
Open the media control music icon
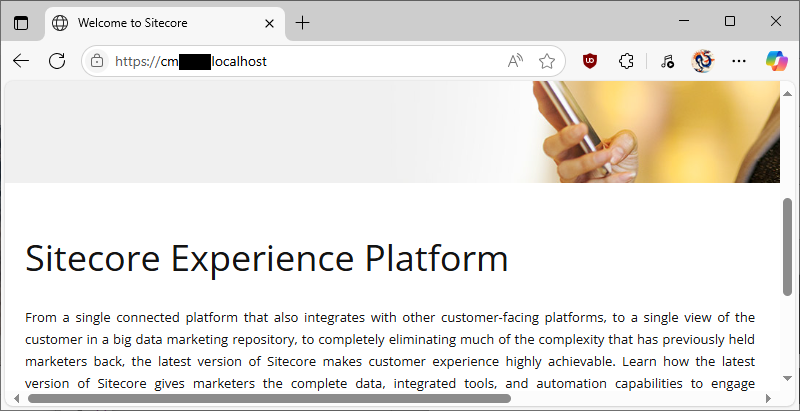(x=667, y=61)
